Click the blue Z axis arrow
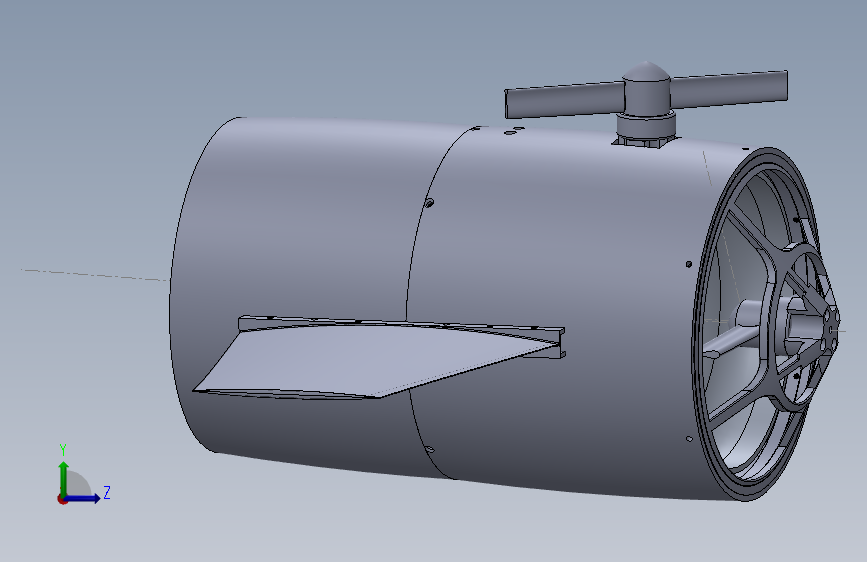 (x=82, y=498)
